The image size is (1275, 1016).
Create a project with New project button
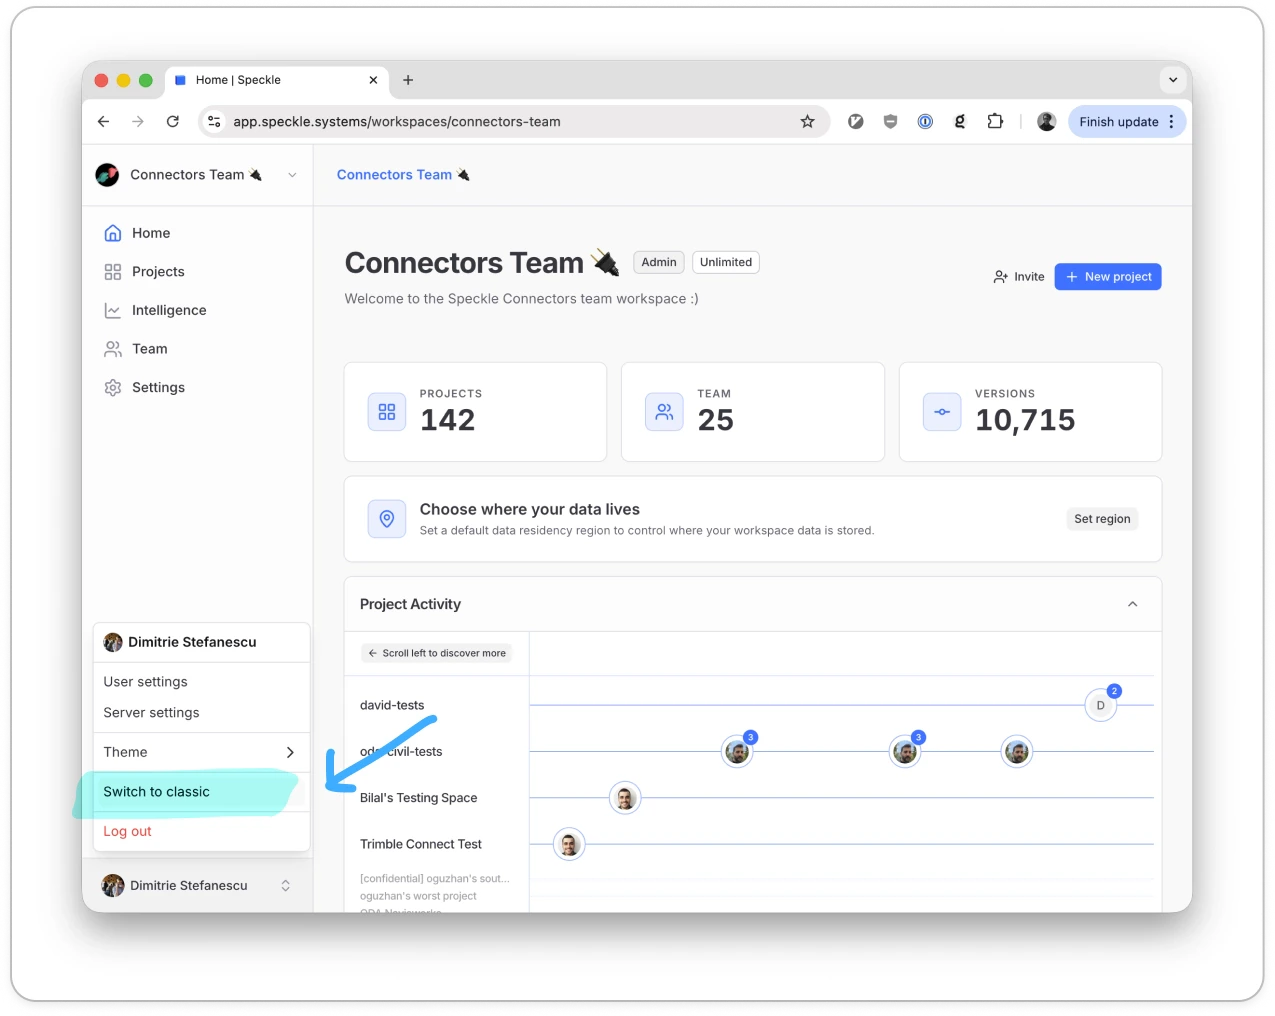1108,277
